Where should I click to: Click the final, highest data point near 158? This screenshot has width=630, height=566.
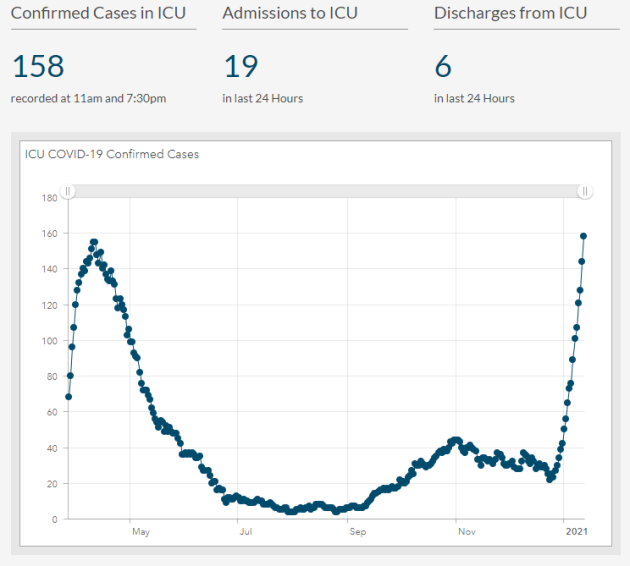click(583, 236)
